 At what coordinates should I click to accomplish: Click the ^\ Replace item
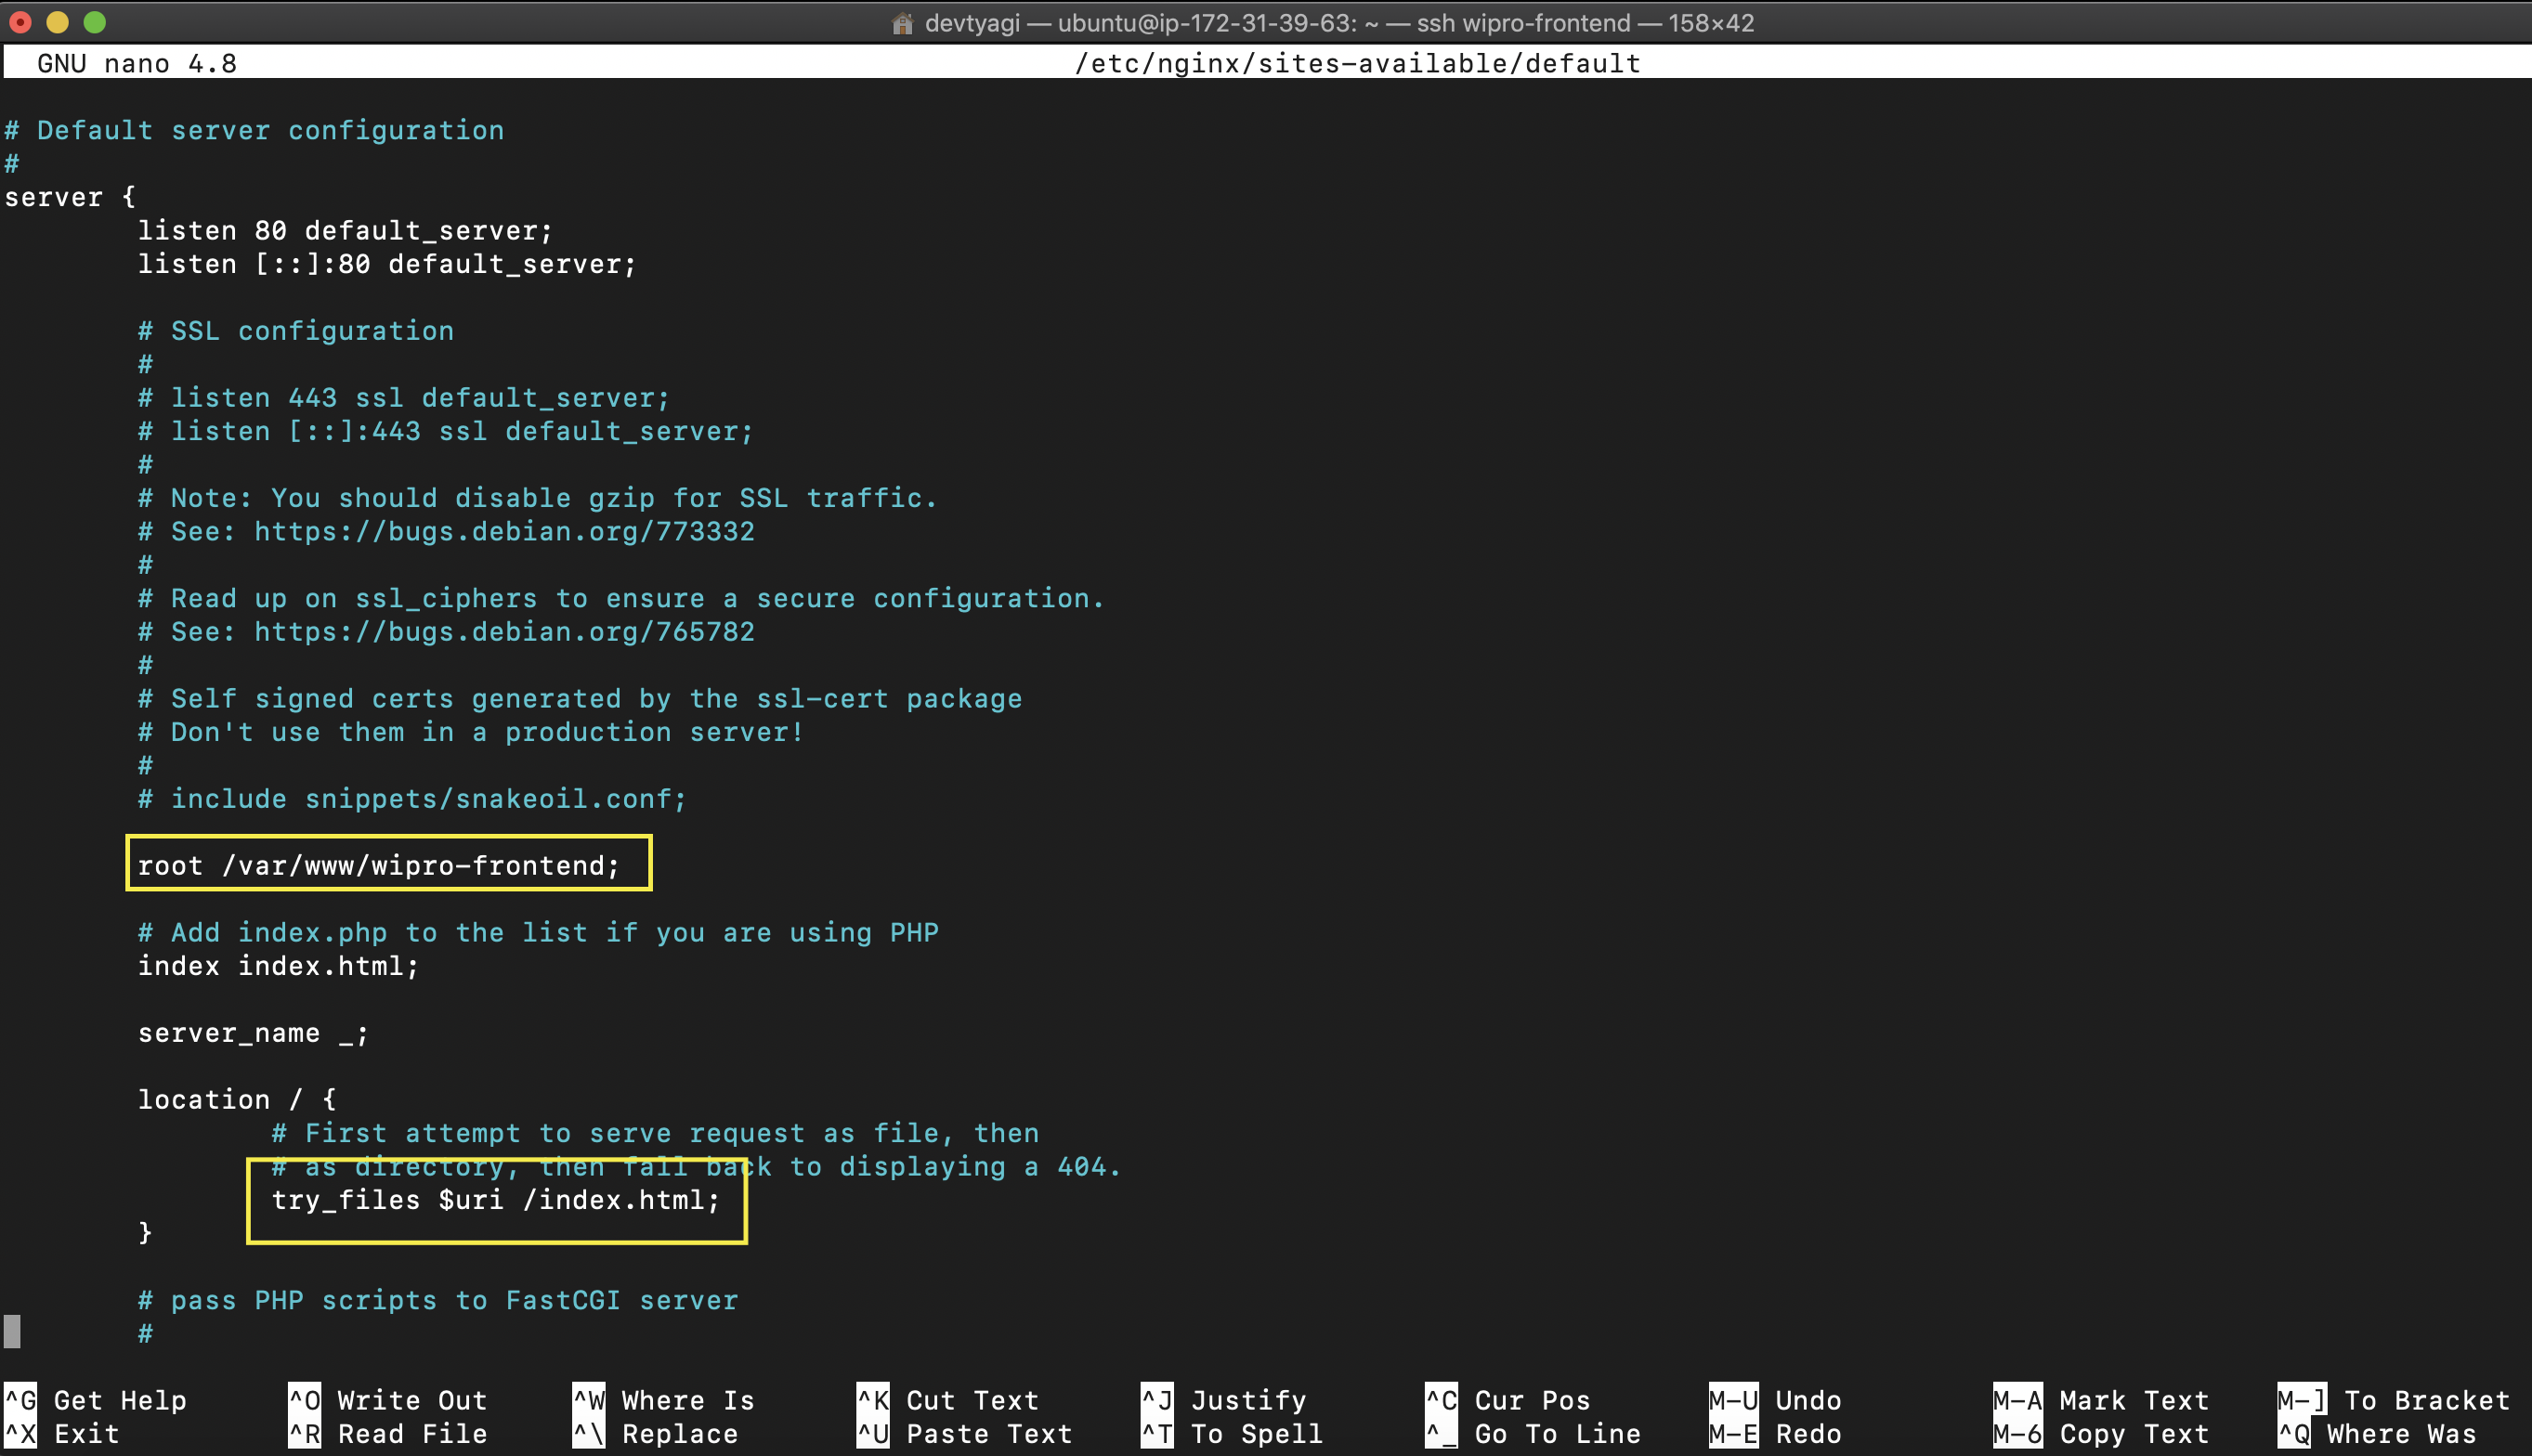(x=655, y=1433)
